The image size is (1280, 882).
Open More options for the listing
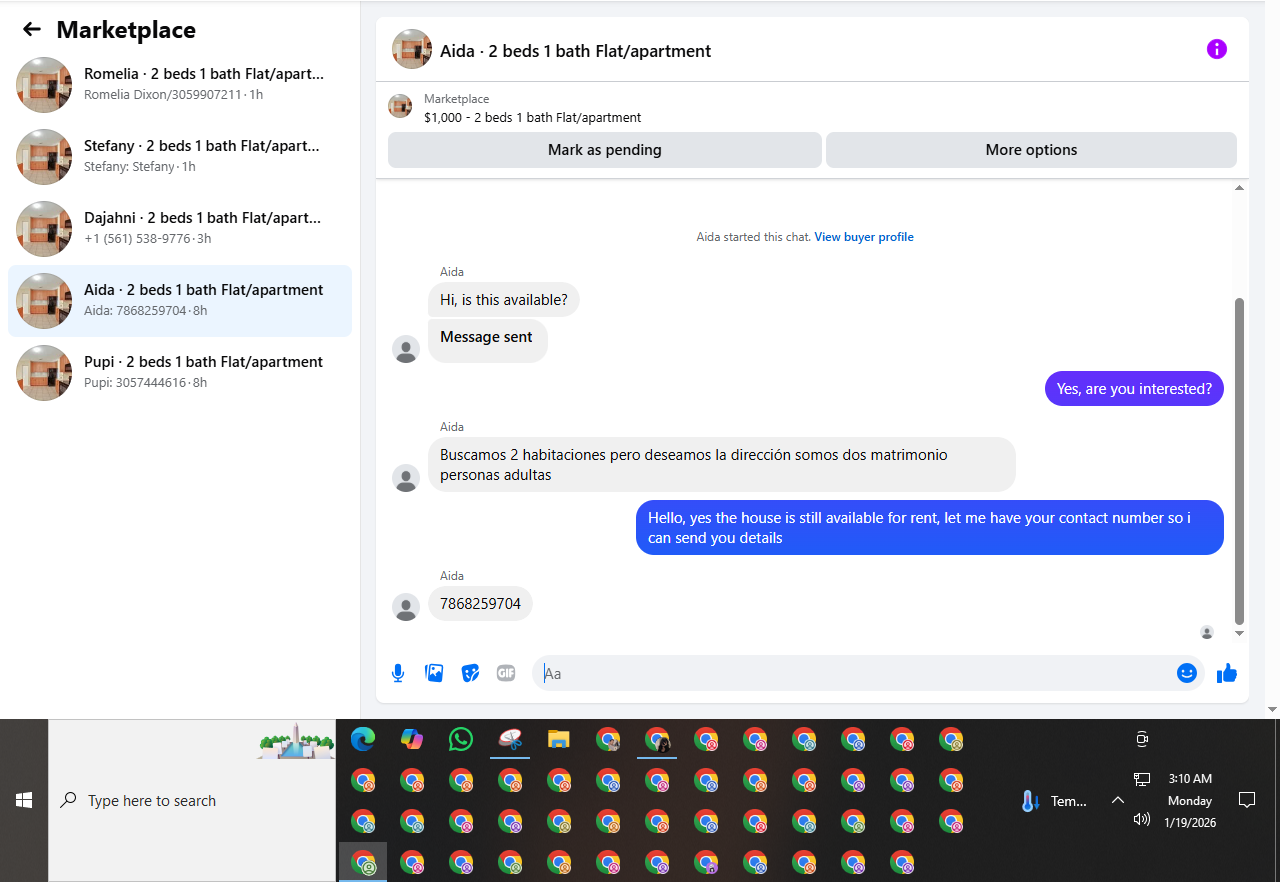click(x=1031, y=150)
